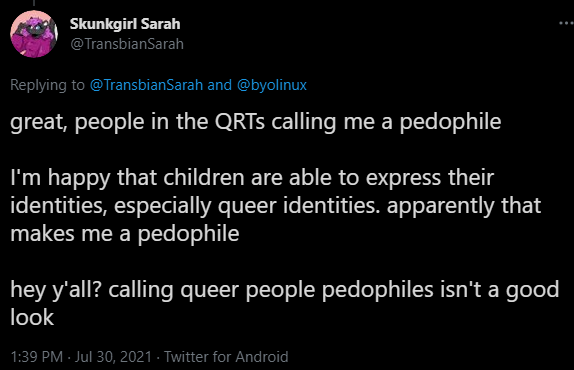The image size is (574, 370).
Task: Click the word 'QRTs' in the tweet
Action: tap(239, 122)
